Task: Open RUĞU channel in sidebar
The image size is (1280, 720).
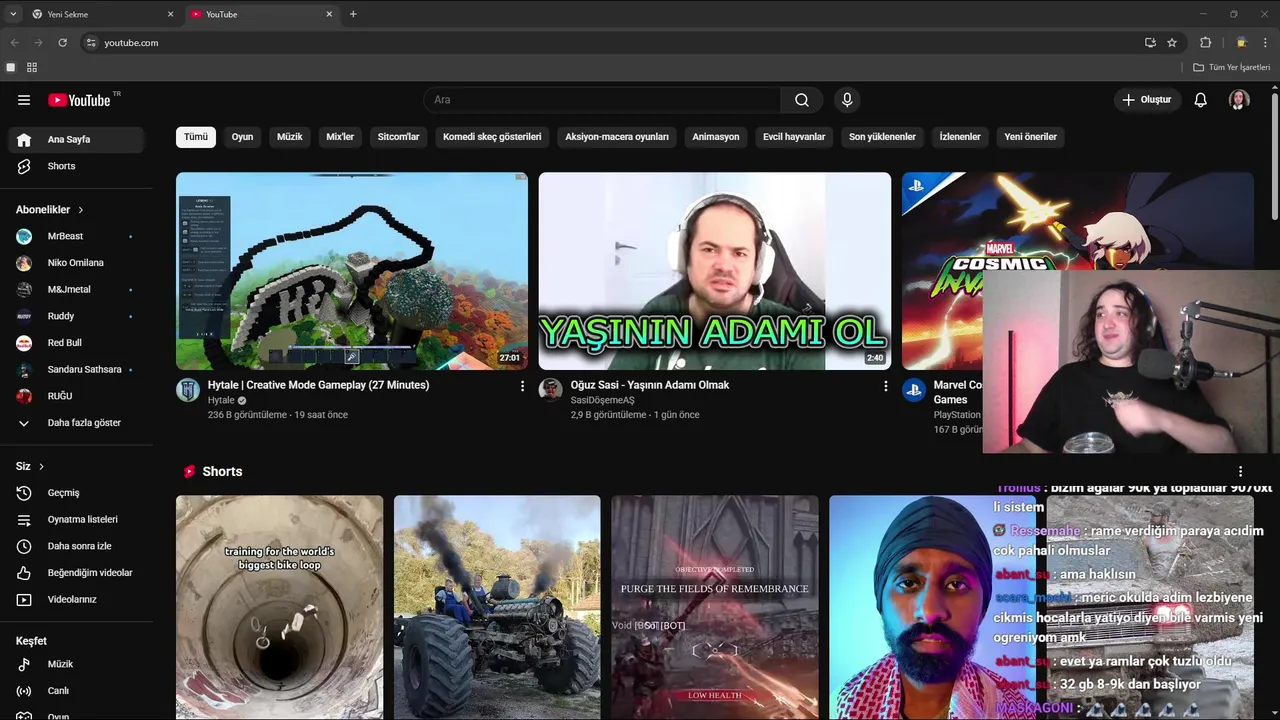Action: 76,396
